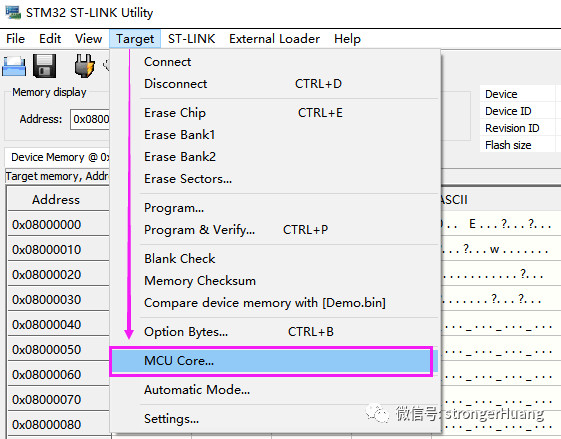The image size is (561, 439).
Task: Click the memory Address input field
Action: click(x=90, y=119)
